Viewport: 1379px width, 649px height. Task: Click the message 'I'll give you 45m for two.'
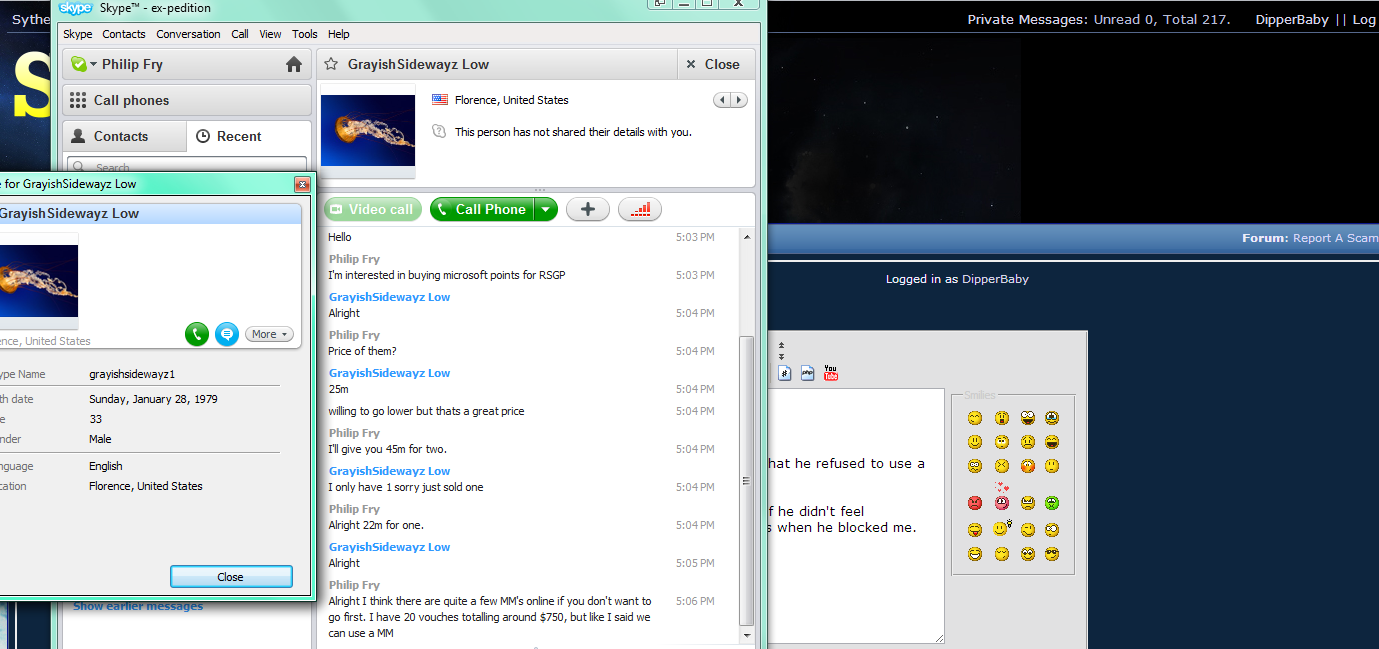click(387, 449)
